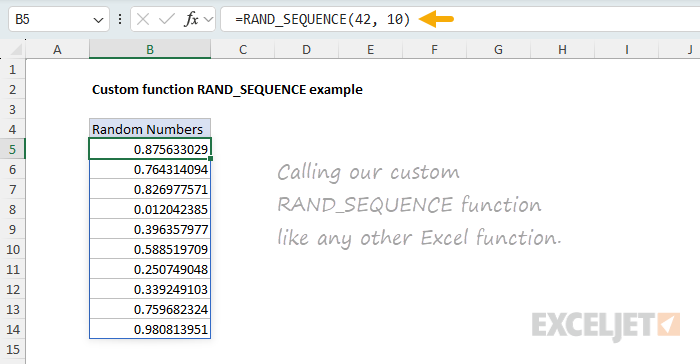Click cell containing 0.764314094
Screen dimensions: 700x364
150,169
